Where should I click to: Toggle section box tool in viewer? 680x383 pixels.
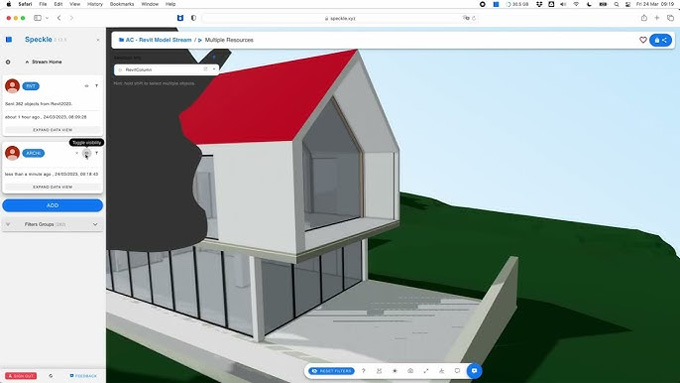pyautogui.click(x=379, y=371)
